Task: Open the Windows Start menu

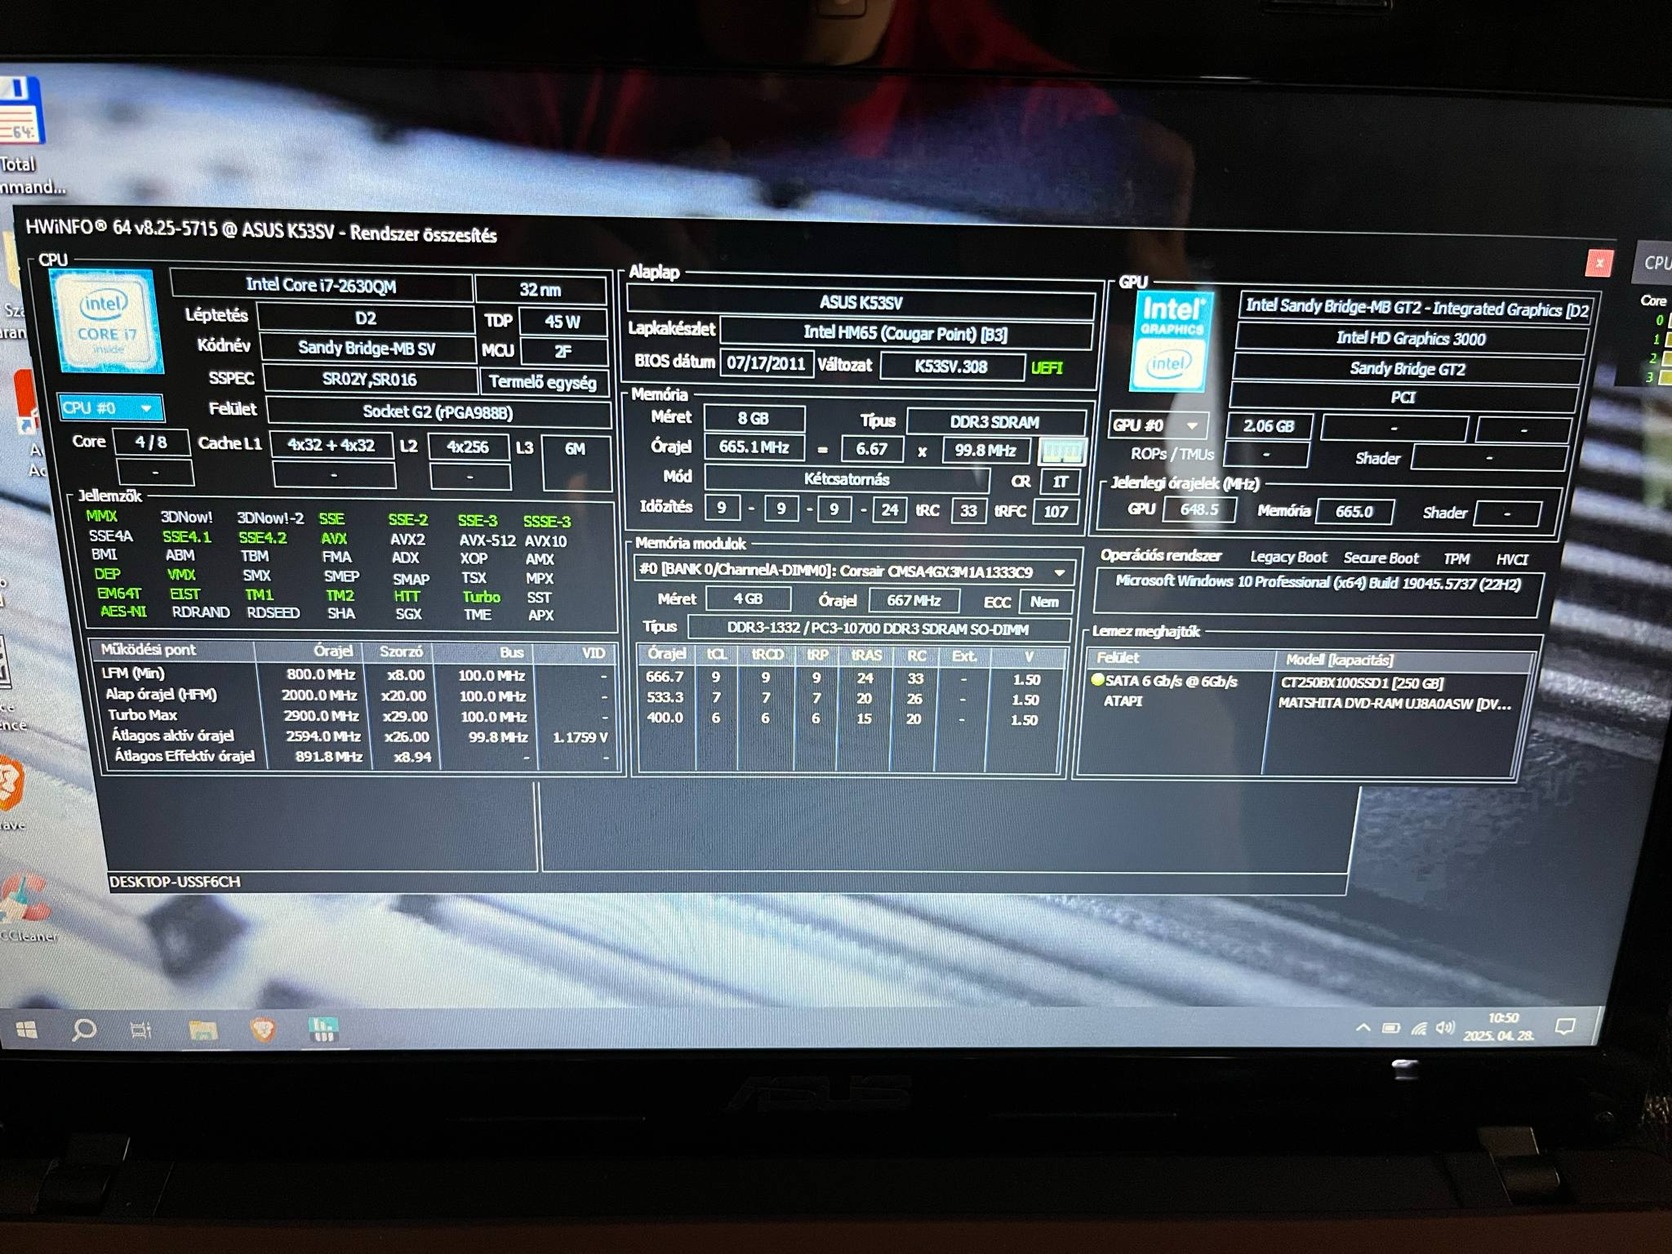Action: click(x=27, y=1029)
